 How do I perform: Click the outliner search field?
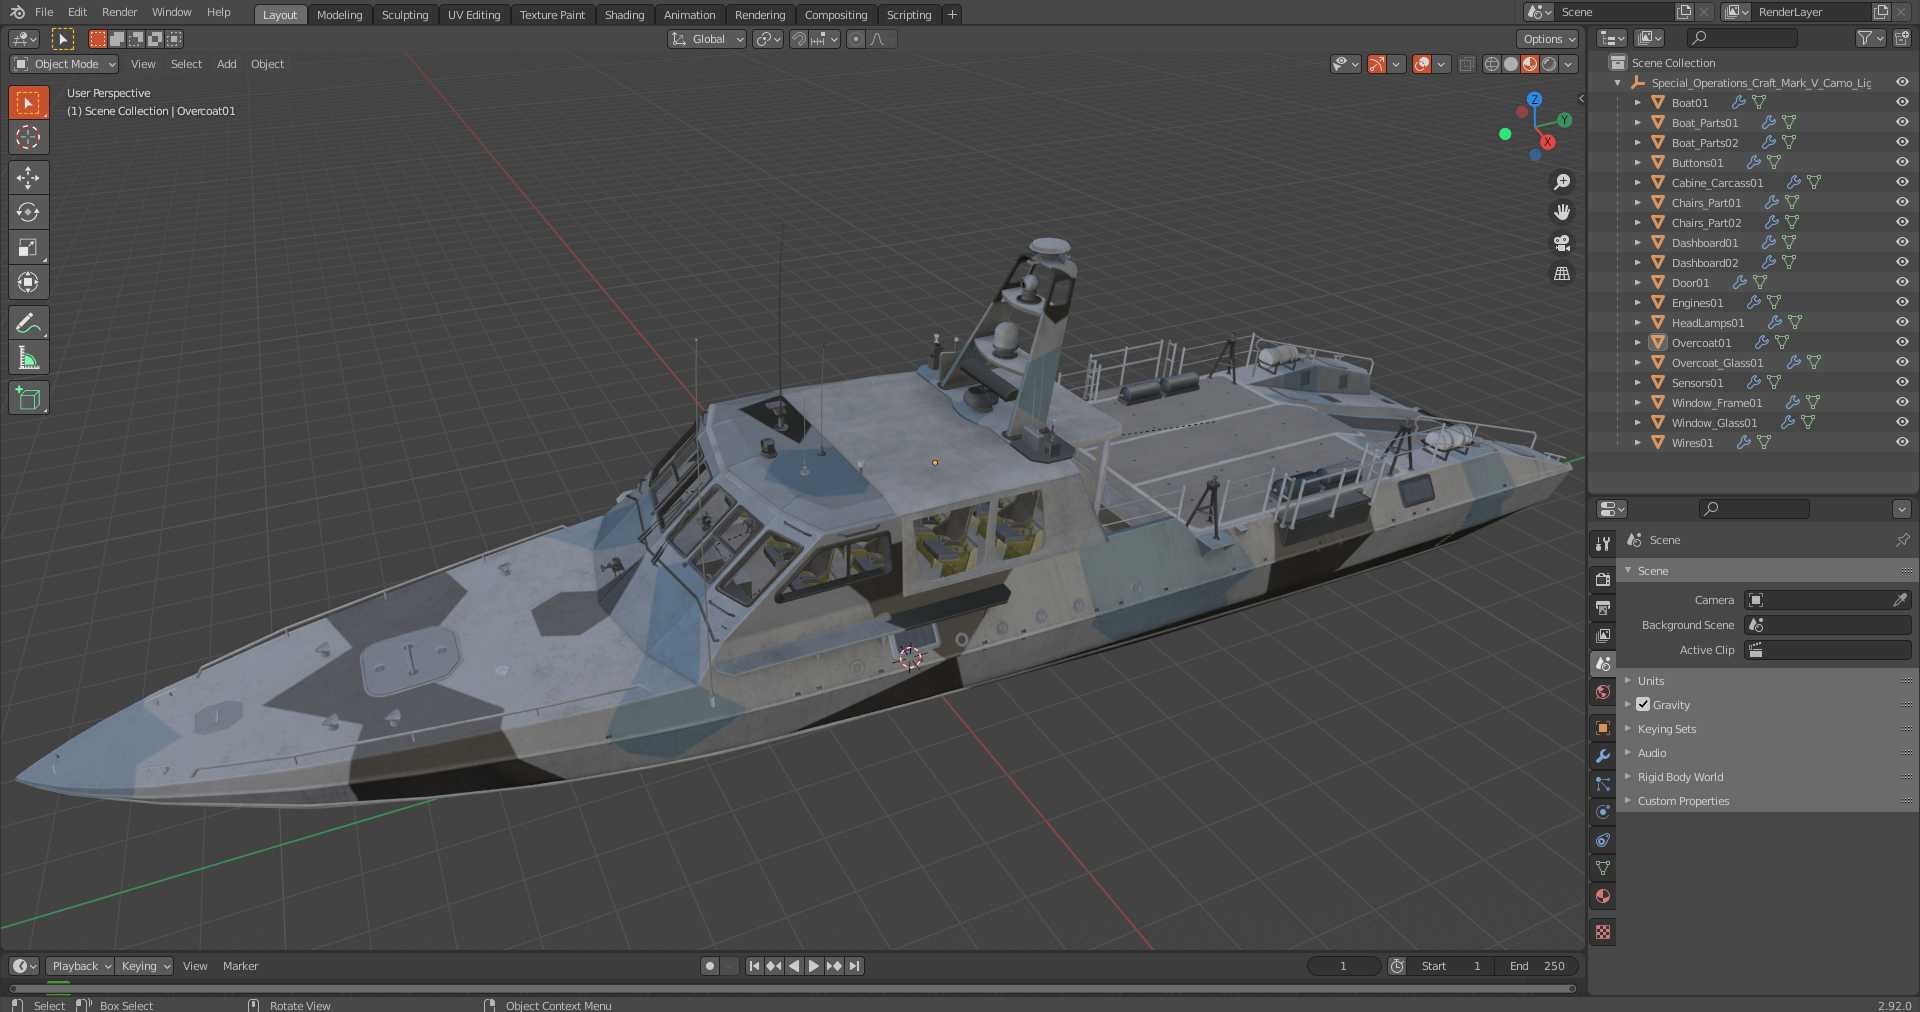click(x=1742, y=38)
